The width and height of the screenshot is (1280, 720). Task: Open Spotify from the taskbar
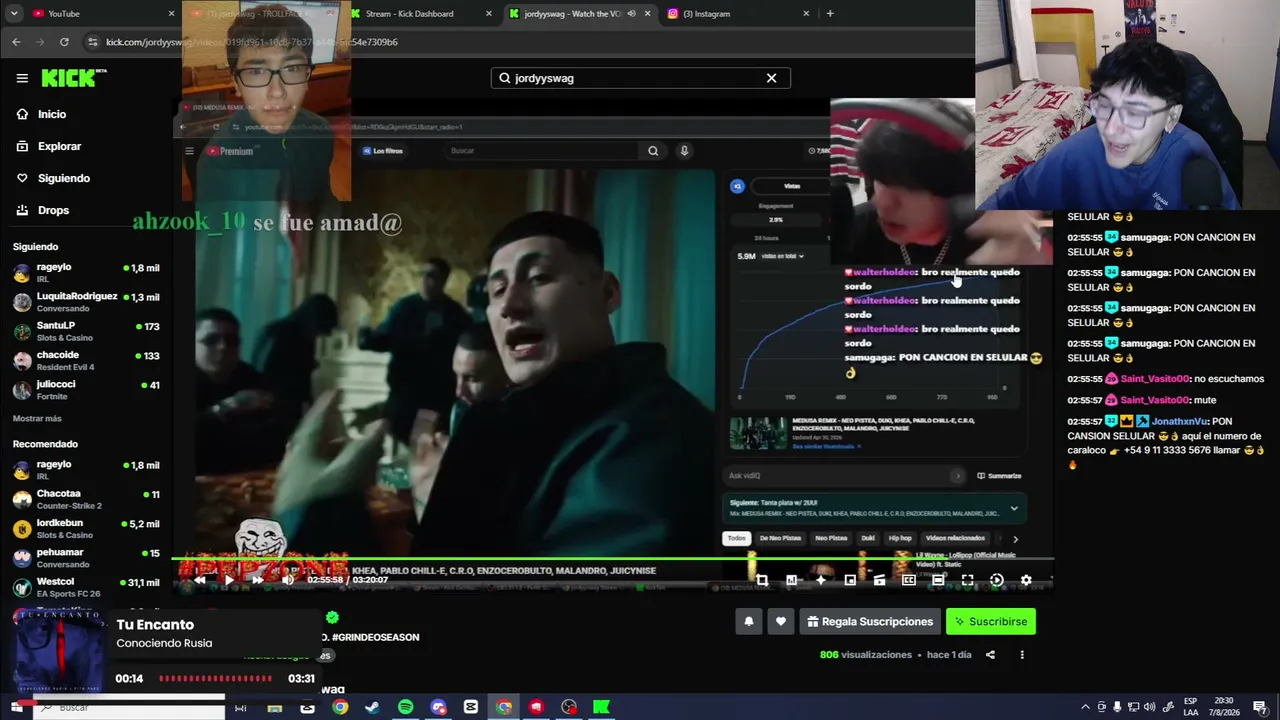click(x=405, y=707)
